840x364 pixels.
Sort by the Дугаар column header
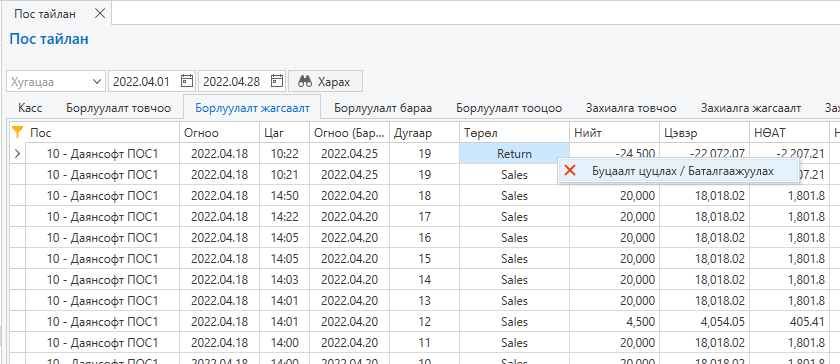tap(424, 132)
